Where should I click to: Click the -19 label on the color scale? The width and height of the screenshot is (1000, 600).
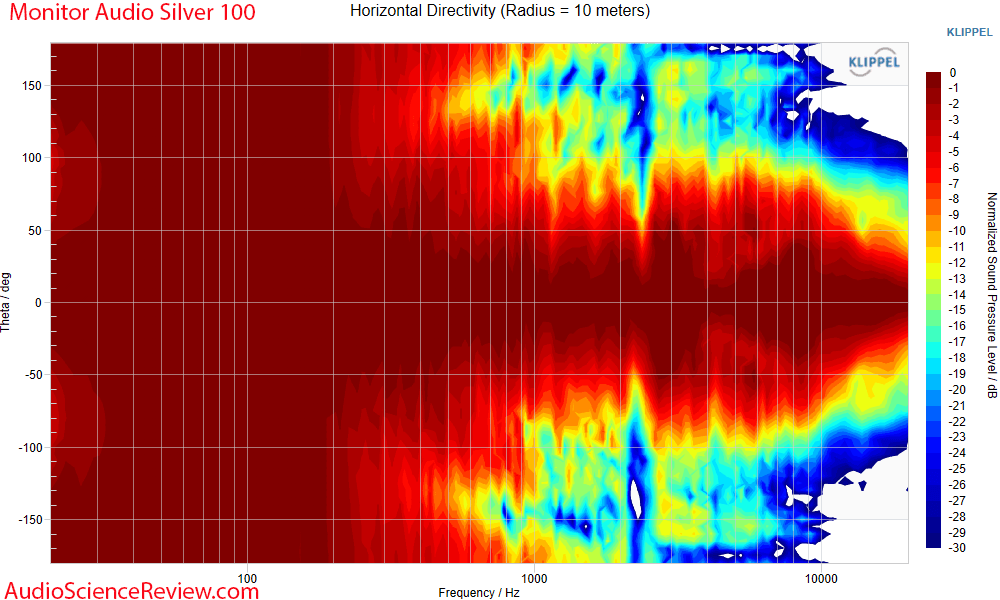[956, 374]
